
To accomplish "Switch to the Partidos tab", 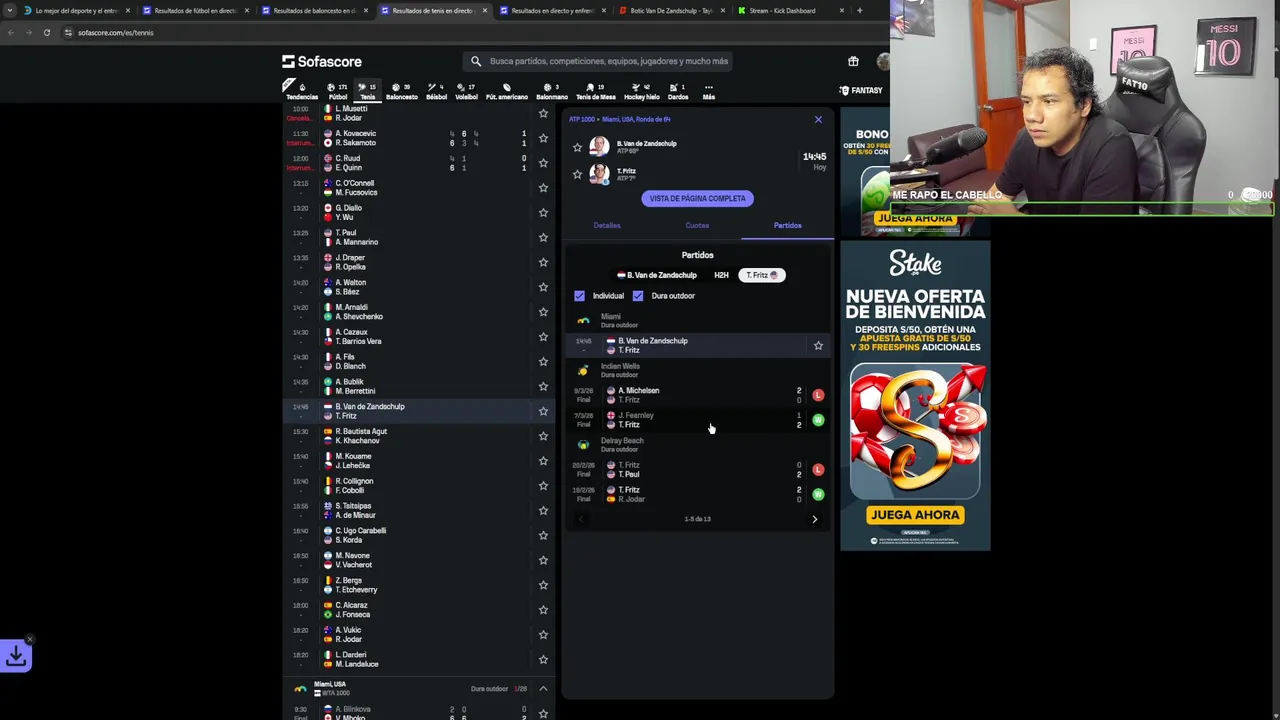I will point(787,226).
